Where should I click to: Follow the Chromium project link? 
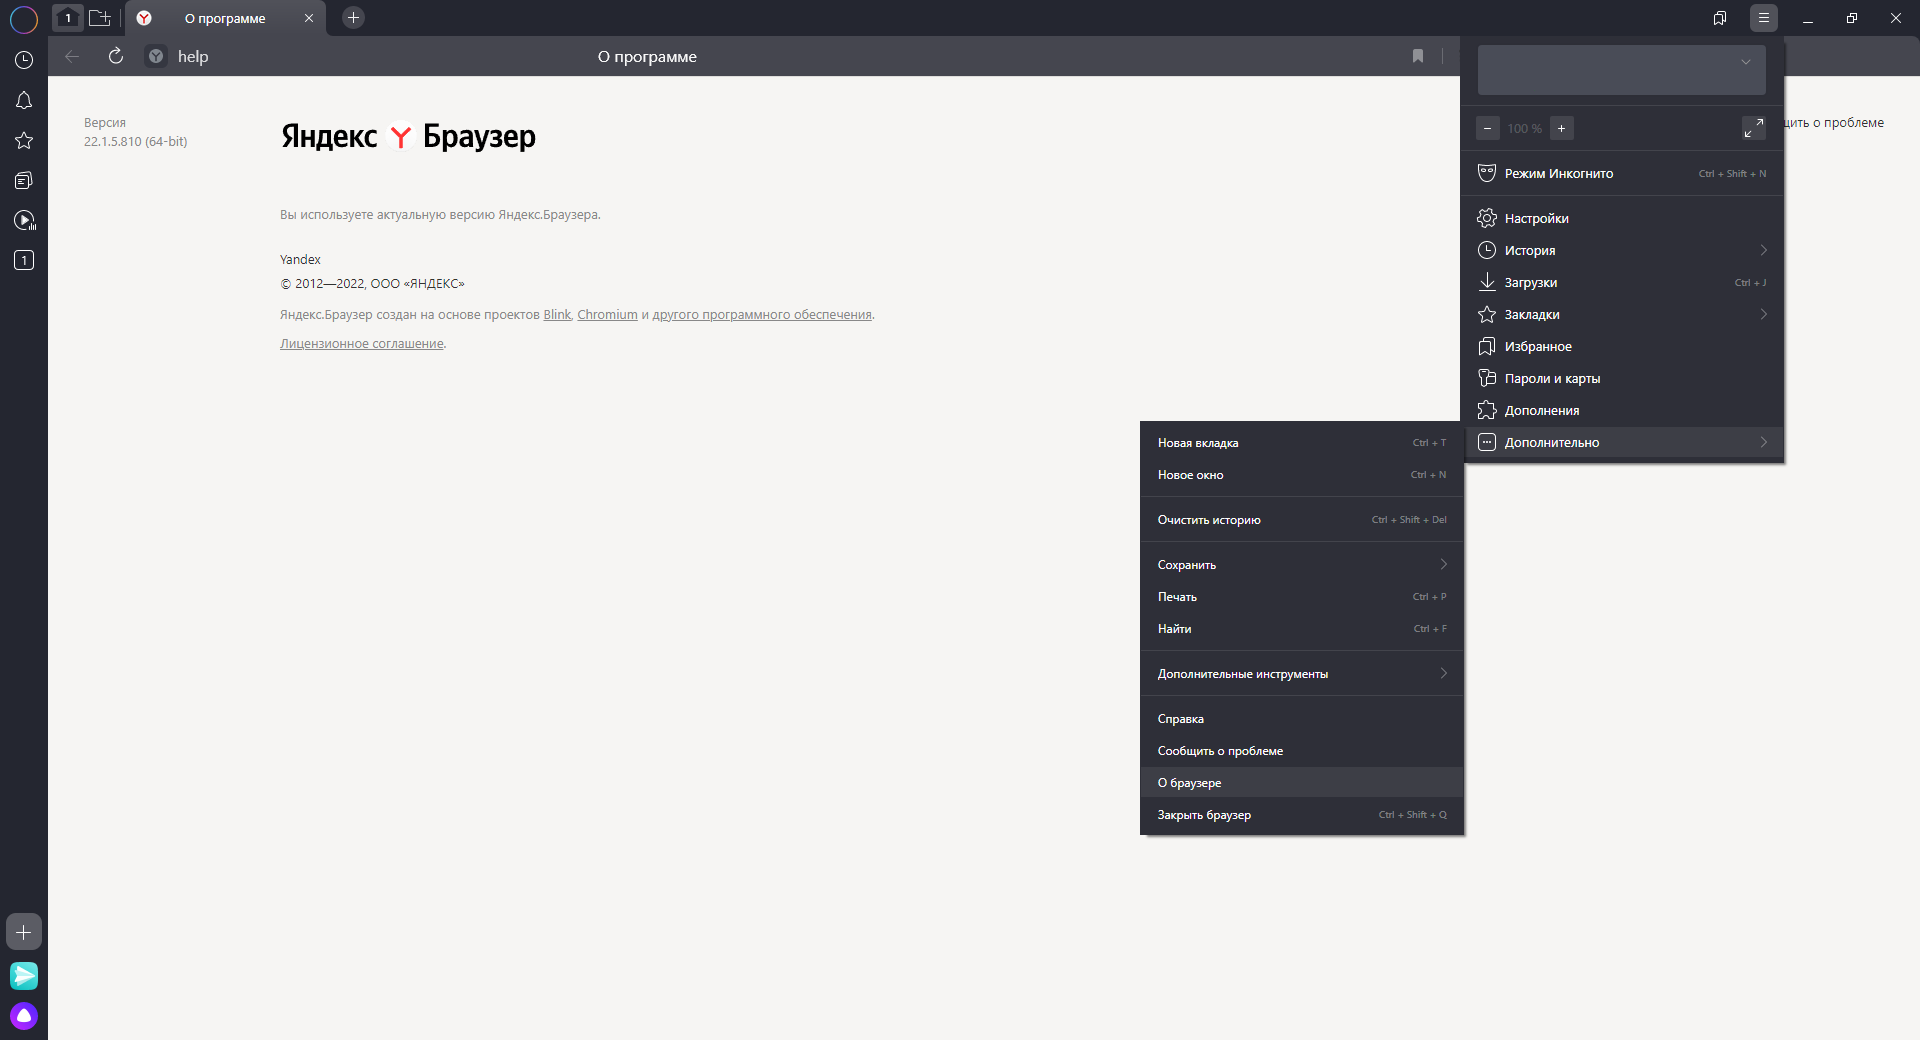coord(607,315)
